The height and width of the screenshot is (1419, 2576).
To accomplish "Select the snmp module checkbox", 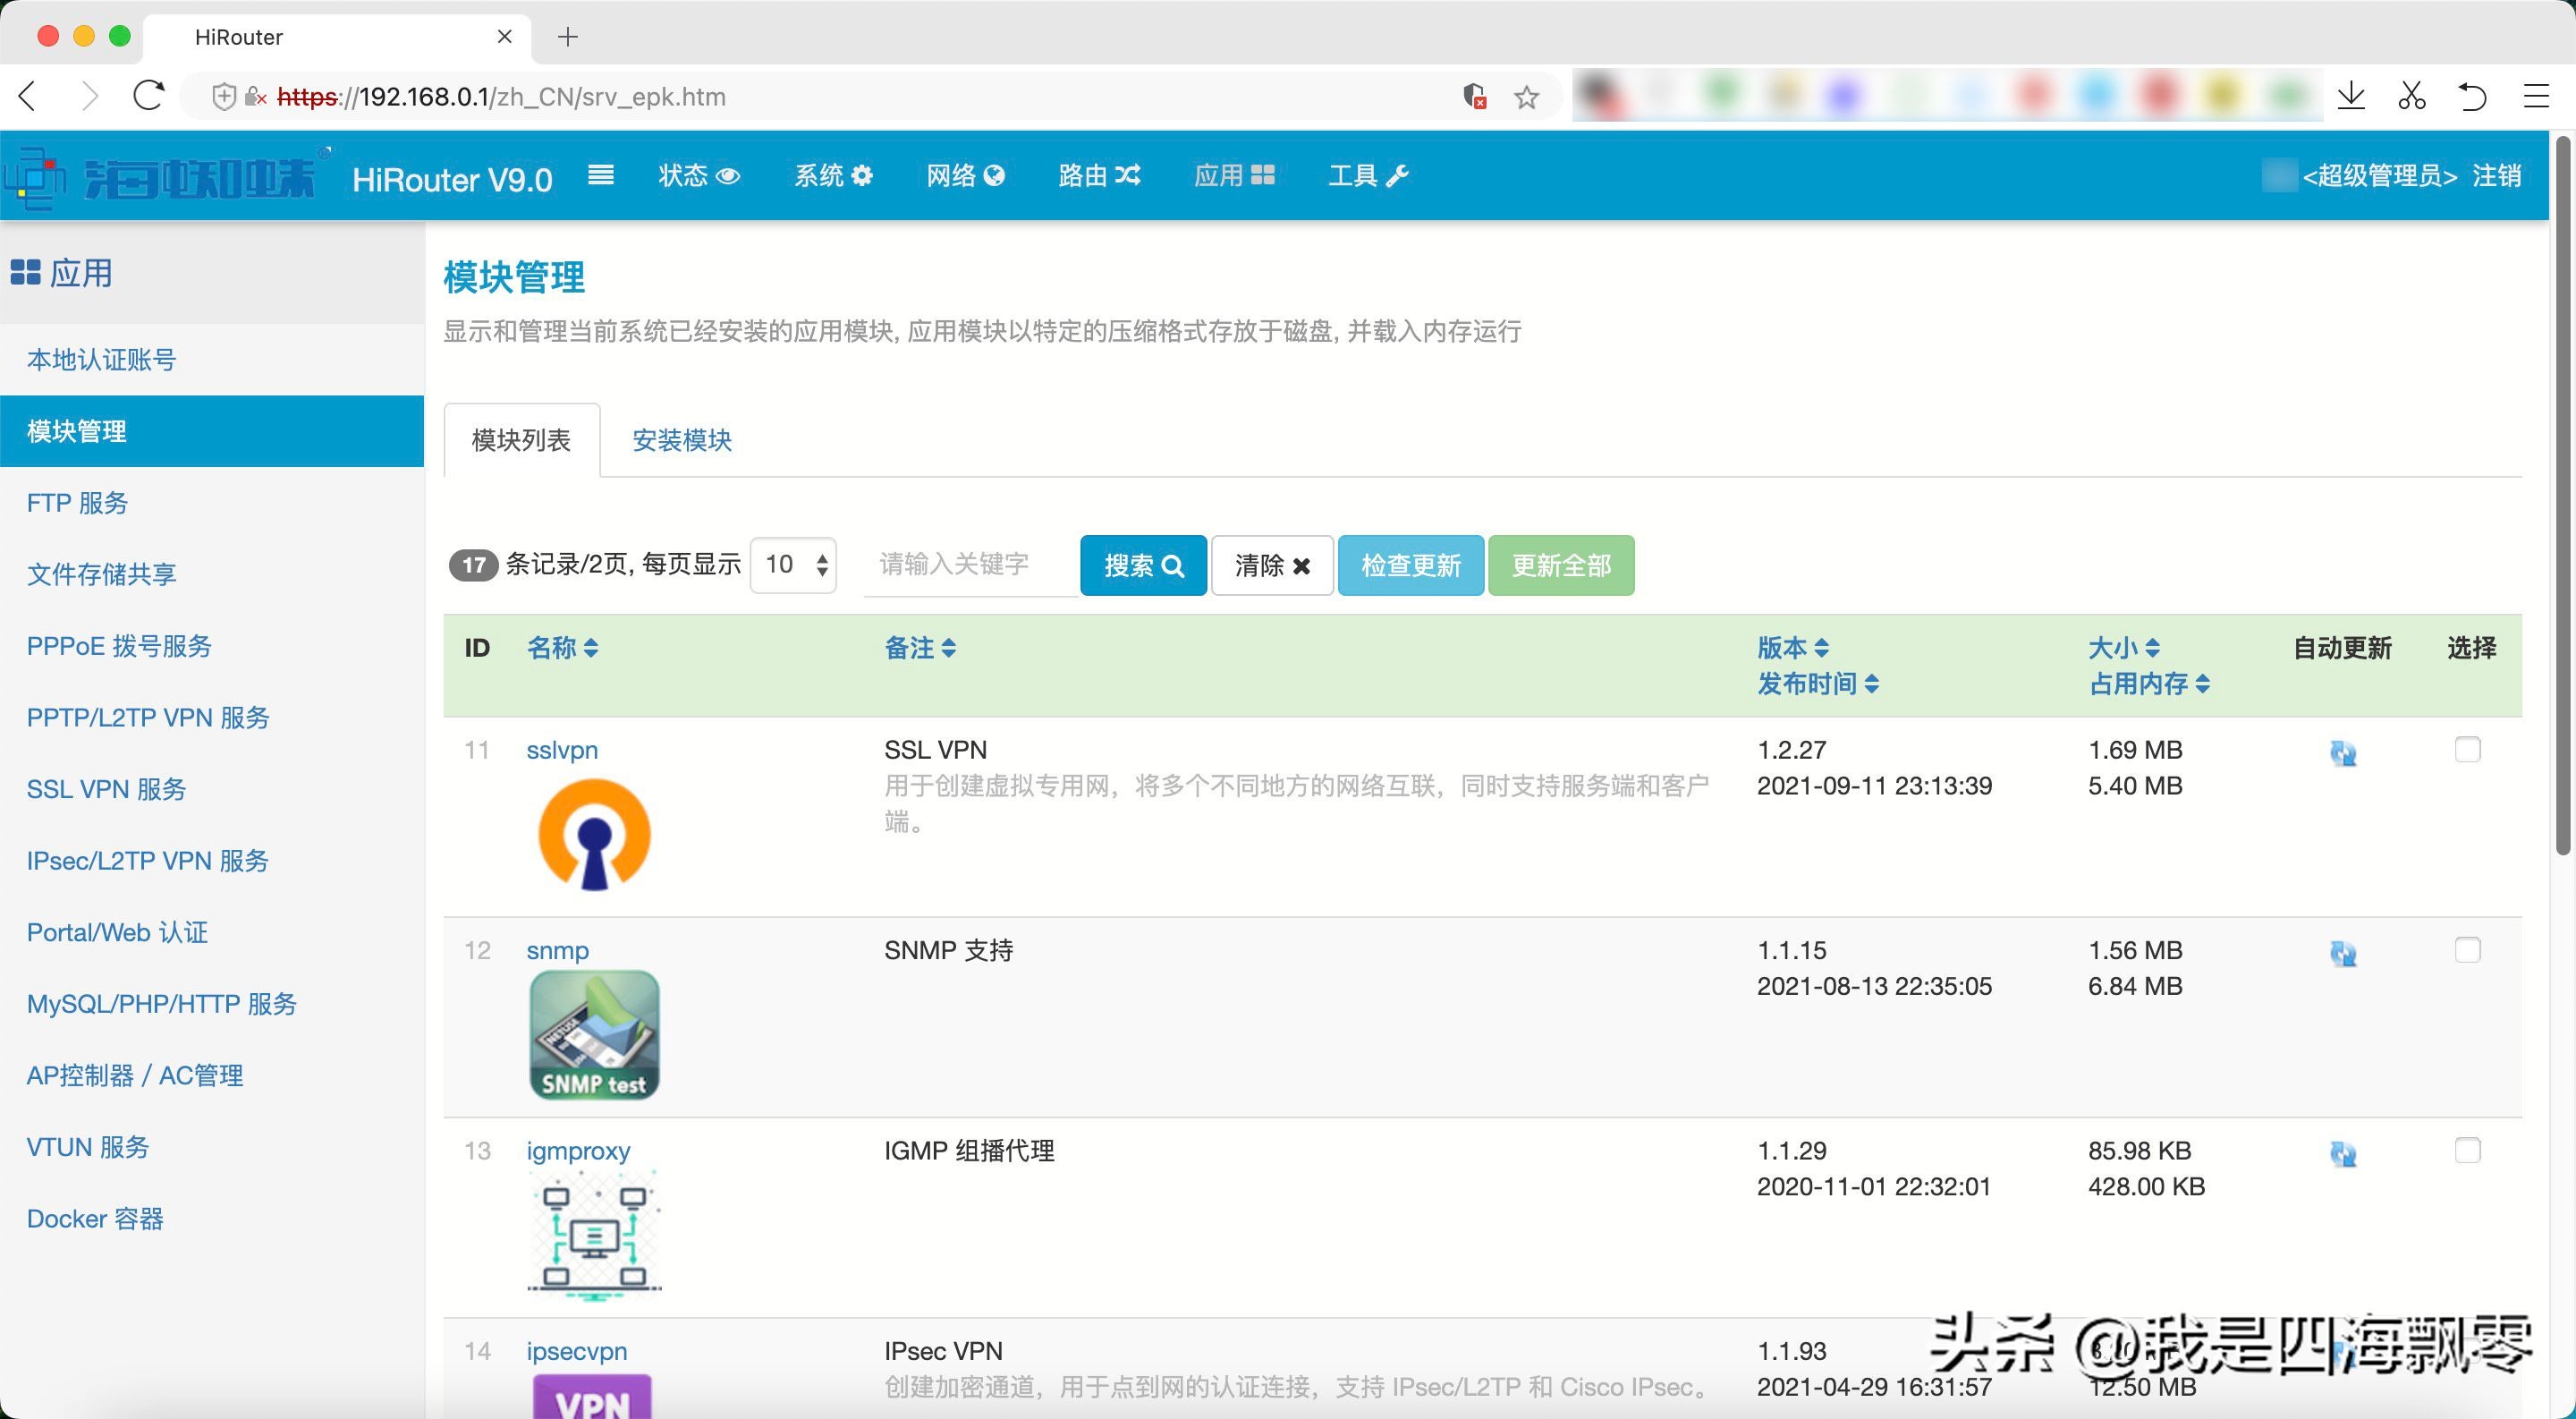I will pos(2467,949).
